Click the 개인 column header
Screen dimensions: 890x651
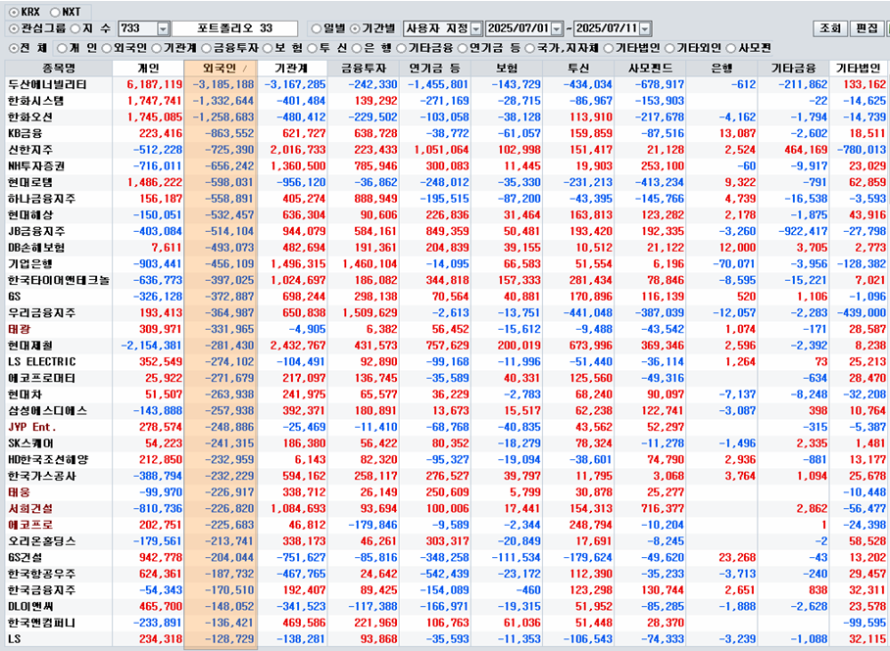(149, 67)
